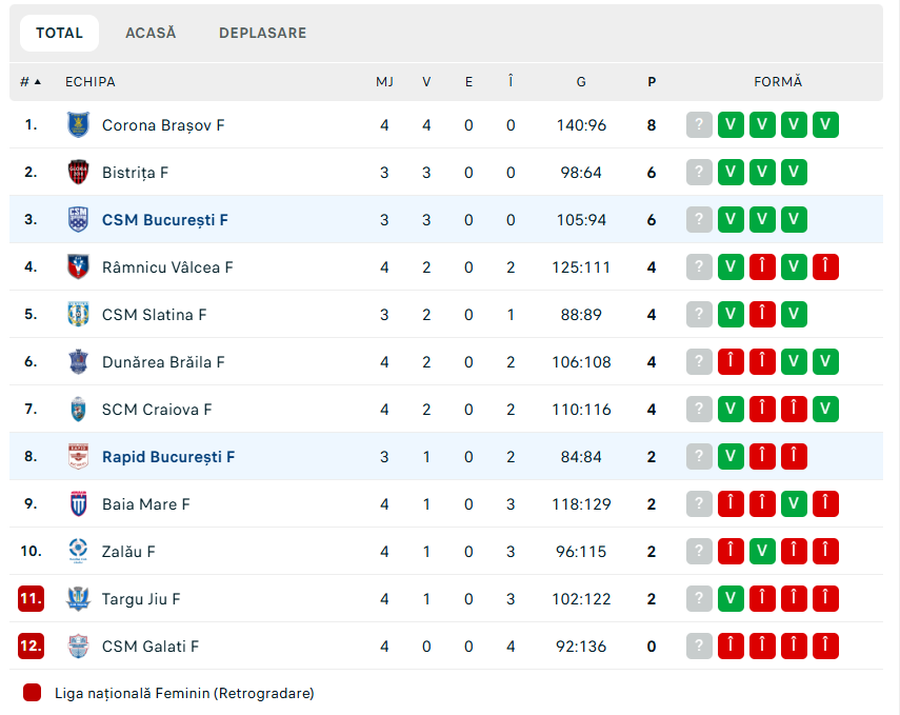Click the Bistrița F team logo
Viewport: 900px width, 715px height.
[x=78, y=172]
